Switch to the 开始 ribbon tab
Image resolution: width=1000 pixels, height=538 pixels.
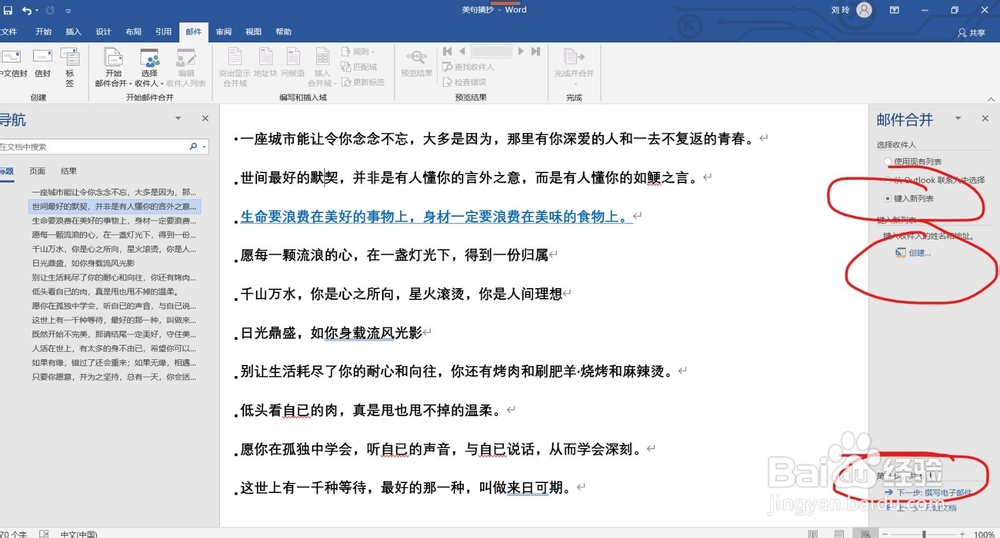pyautogui.click(x=43, y=32)
